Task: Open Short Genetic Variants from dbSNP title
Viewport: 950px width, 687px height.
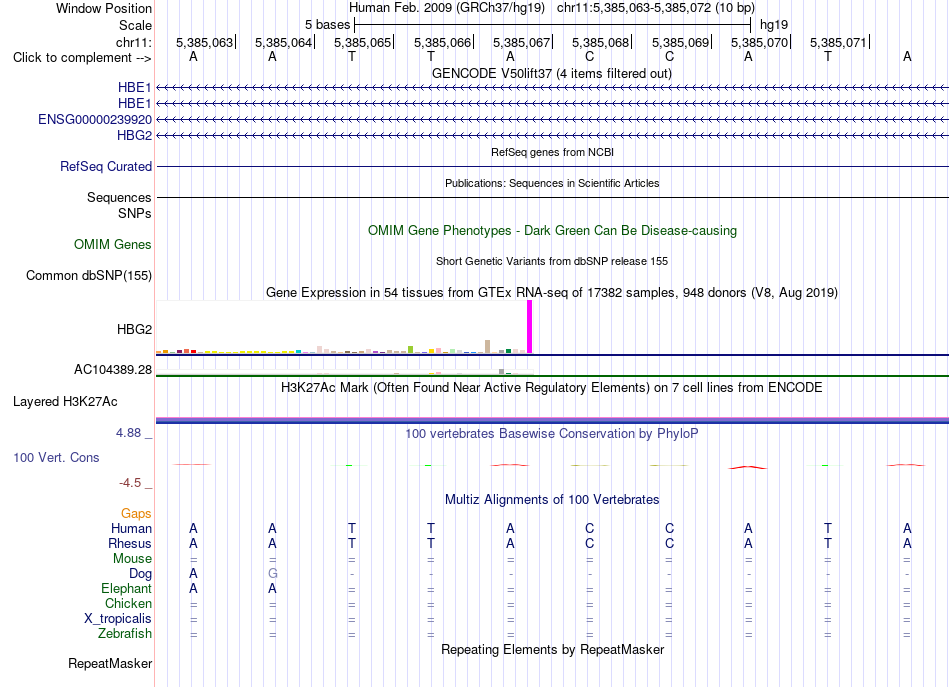Action: pos(552,261)
